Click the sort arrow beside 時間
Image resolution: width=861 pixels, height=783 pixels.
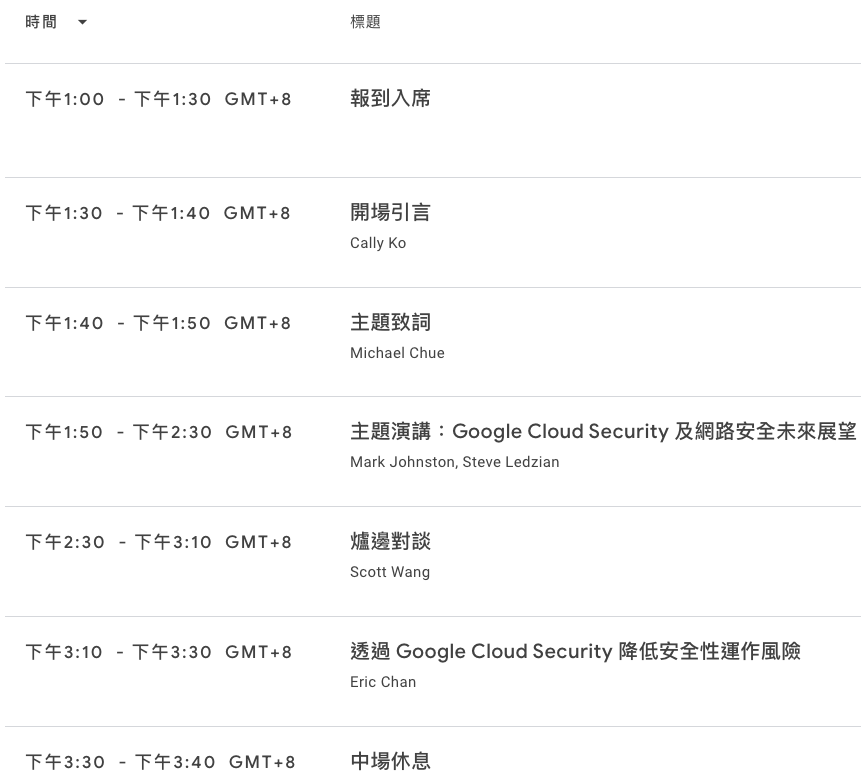tap(82, 23)
